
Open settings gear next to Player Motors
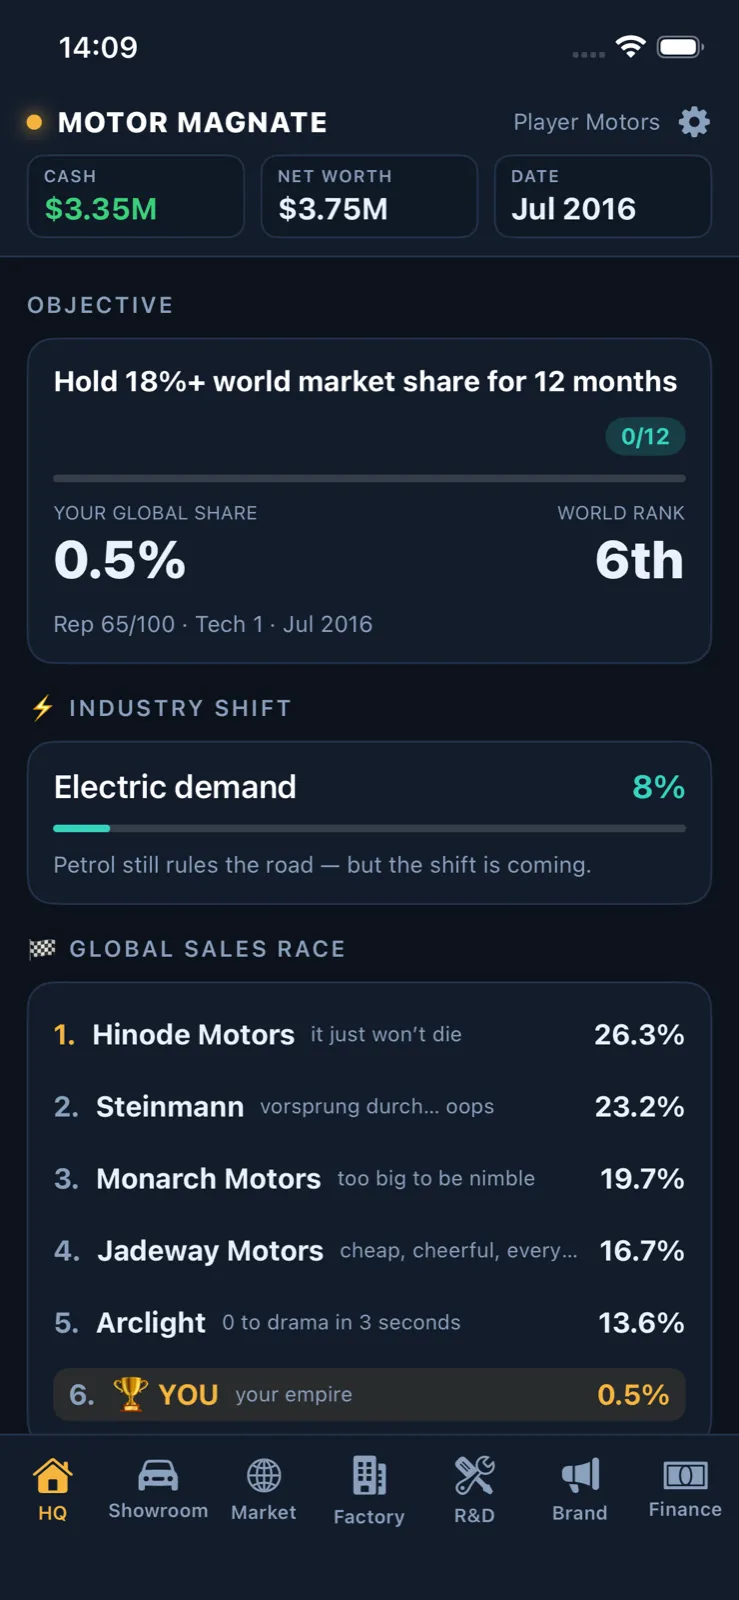pyautogui.click(x=694, y=122)
